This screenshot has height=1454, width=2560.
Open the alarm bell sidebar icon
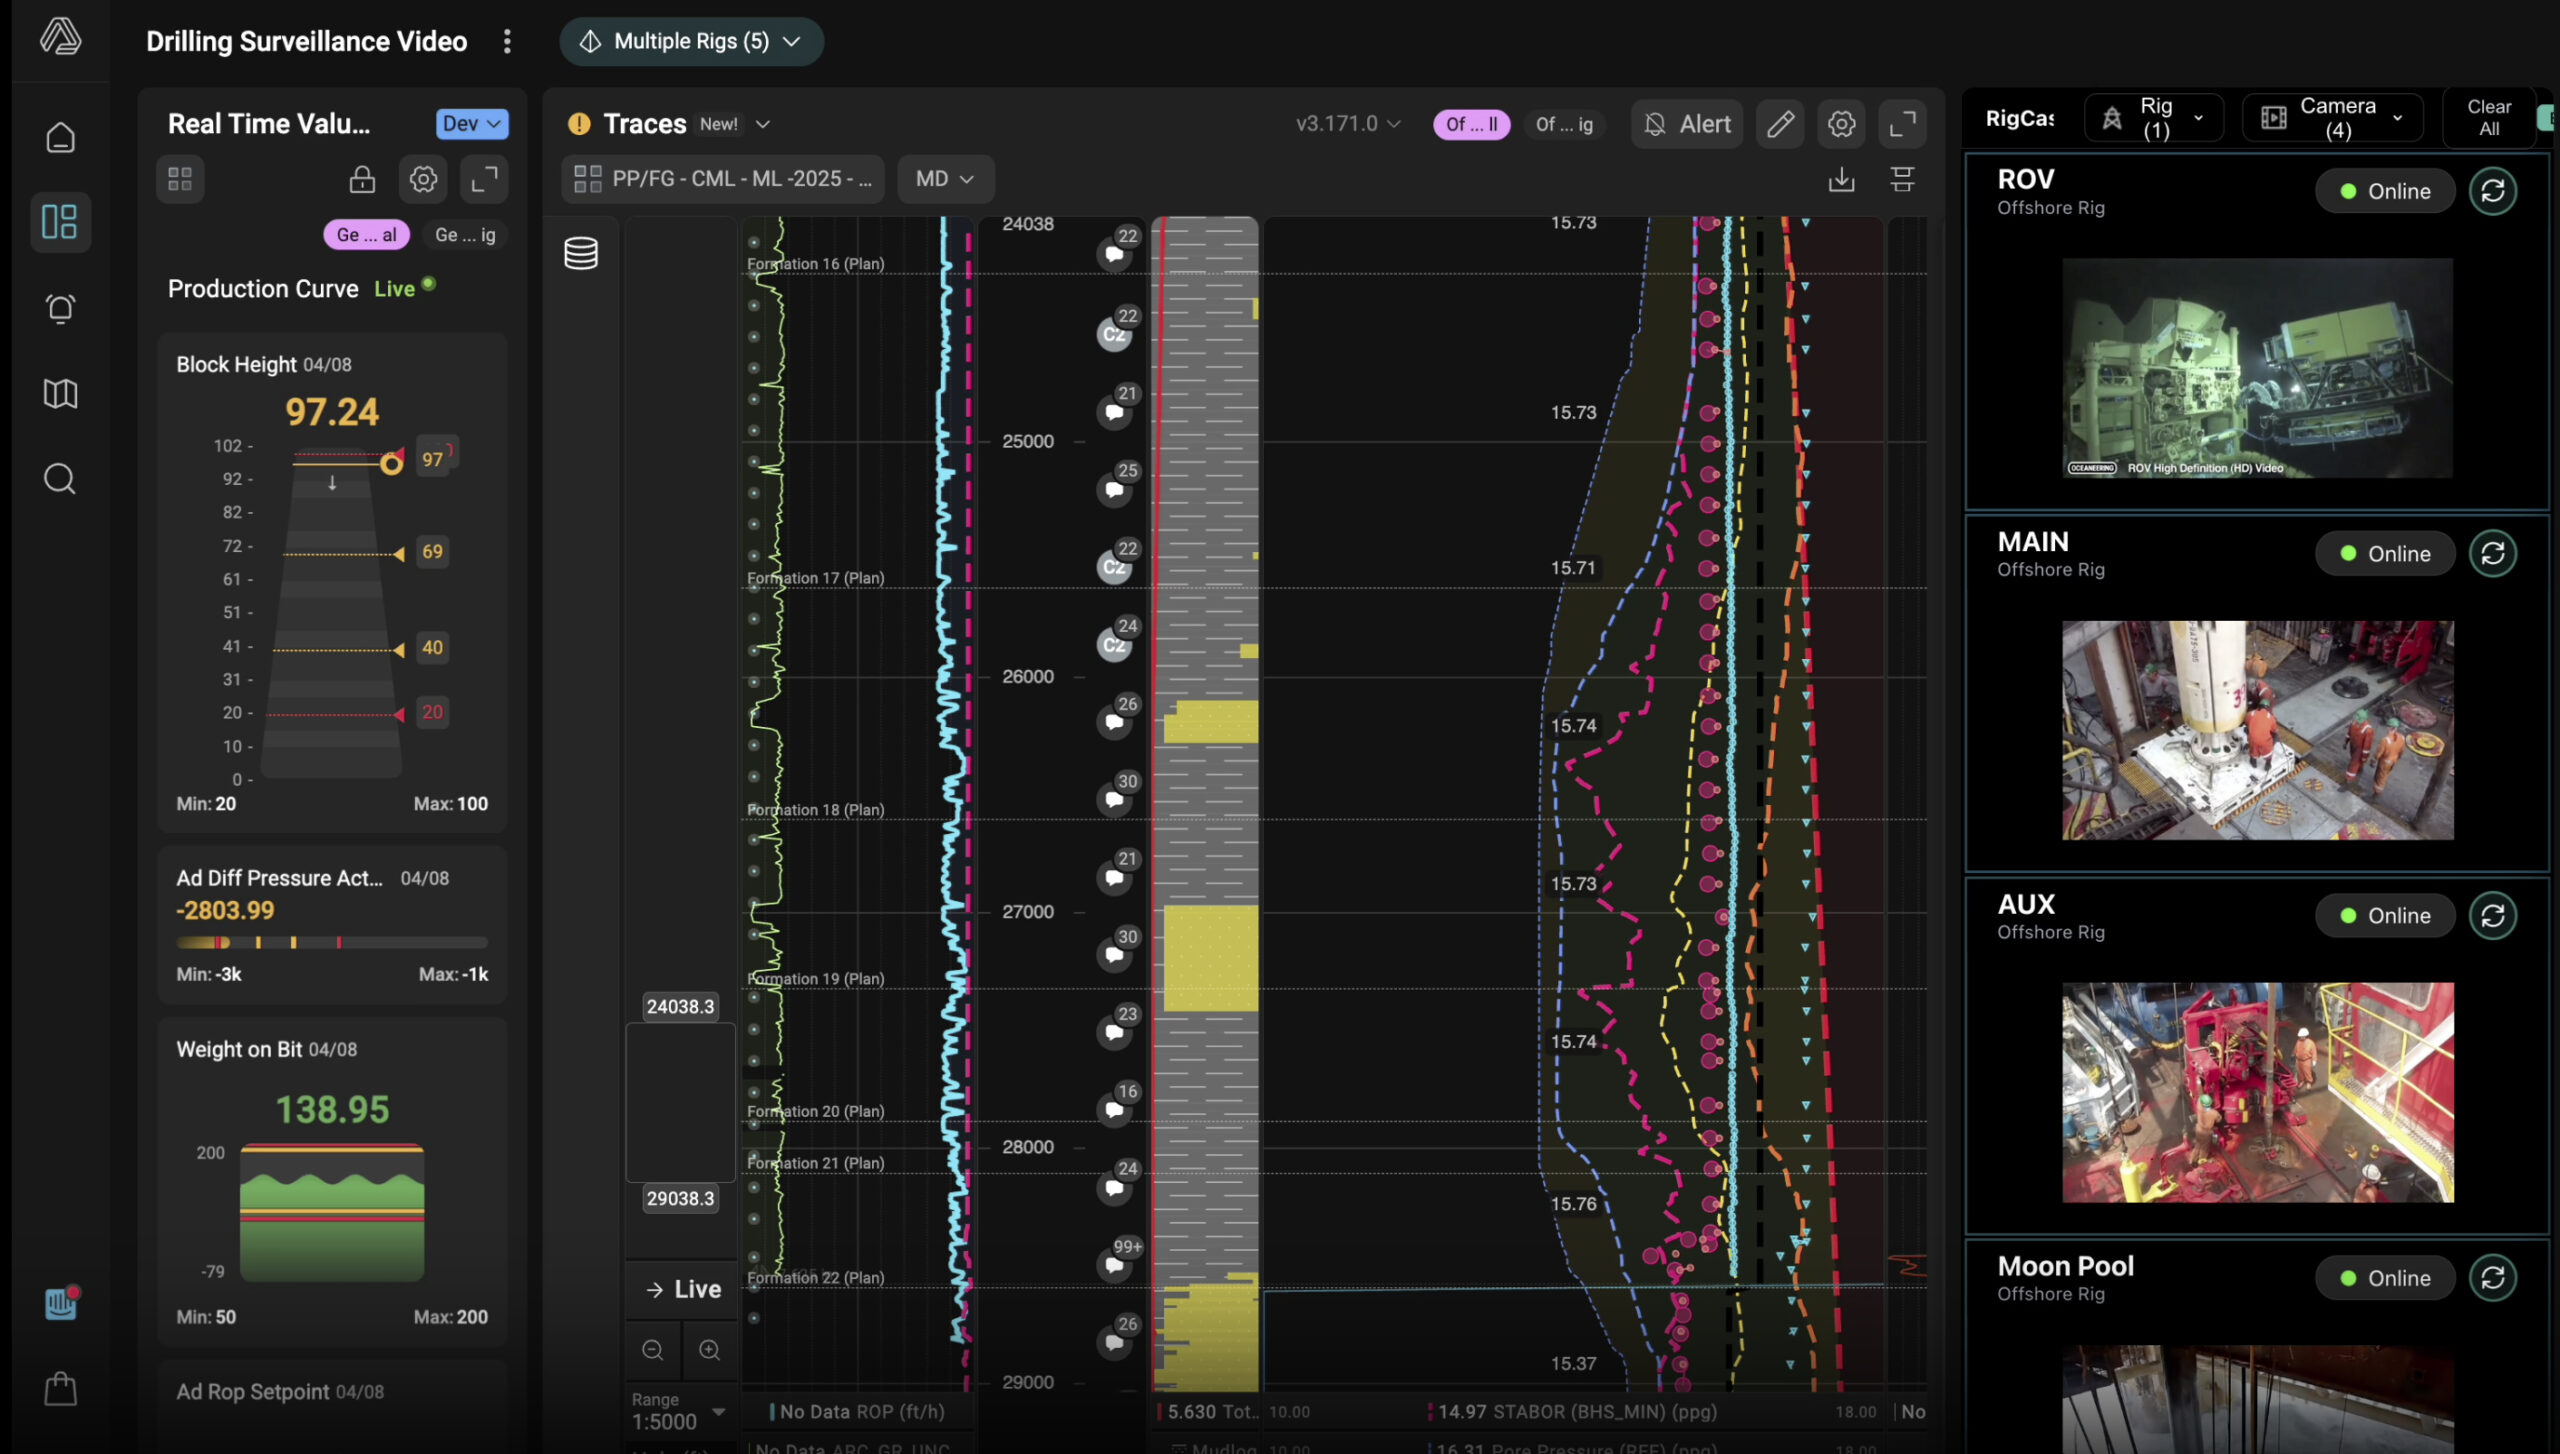click(60, 308)
